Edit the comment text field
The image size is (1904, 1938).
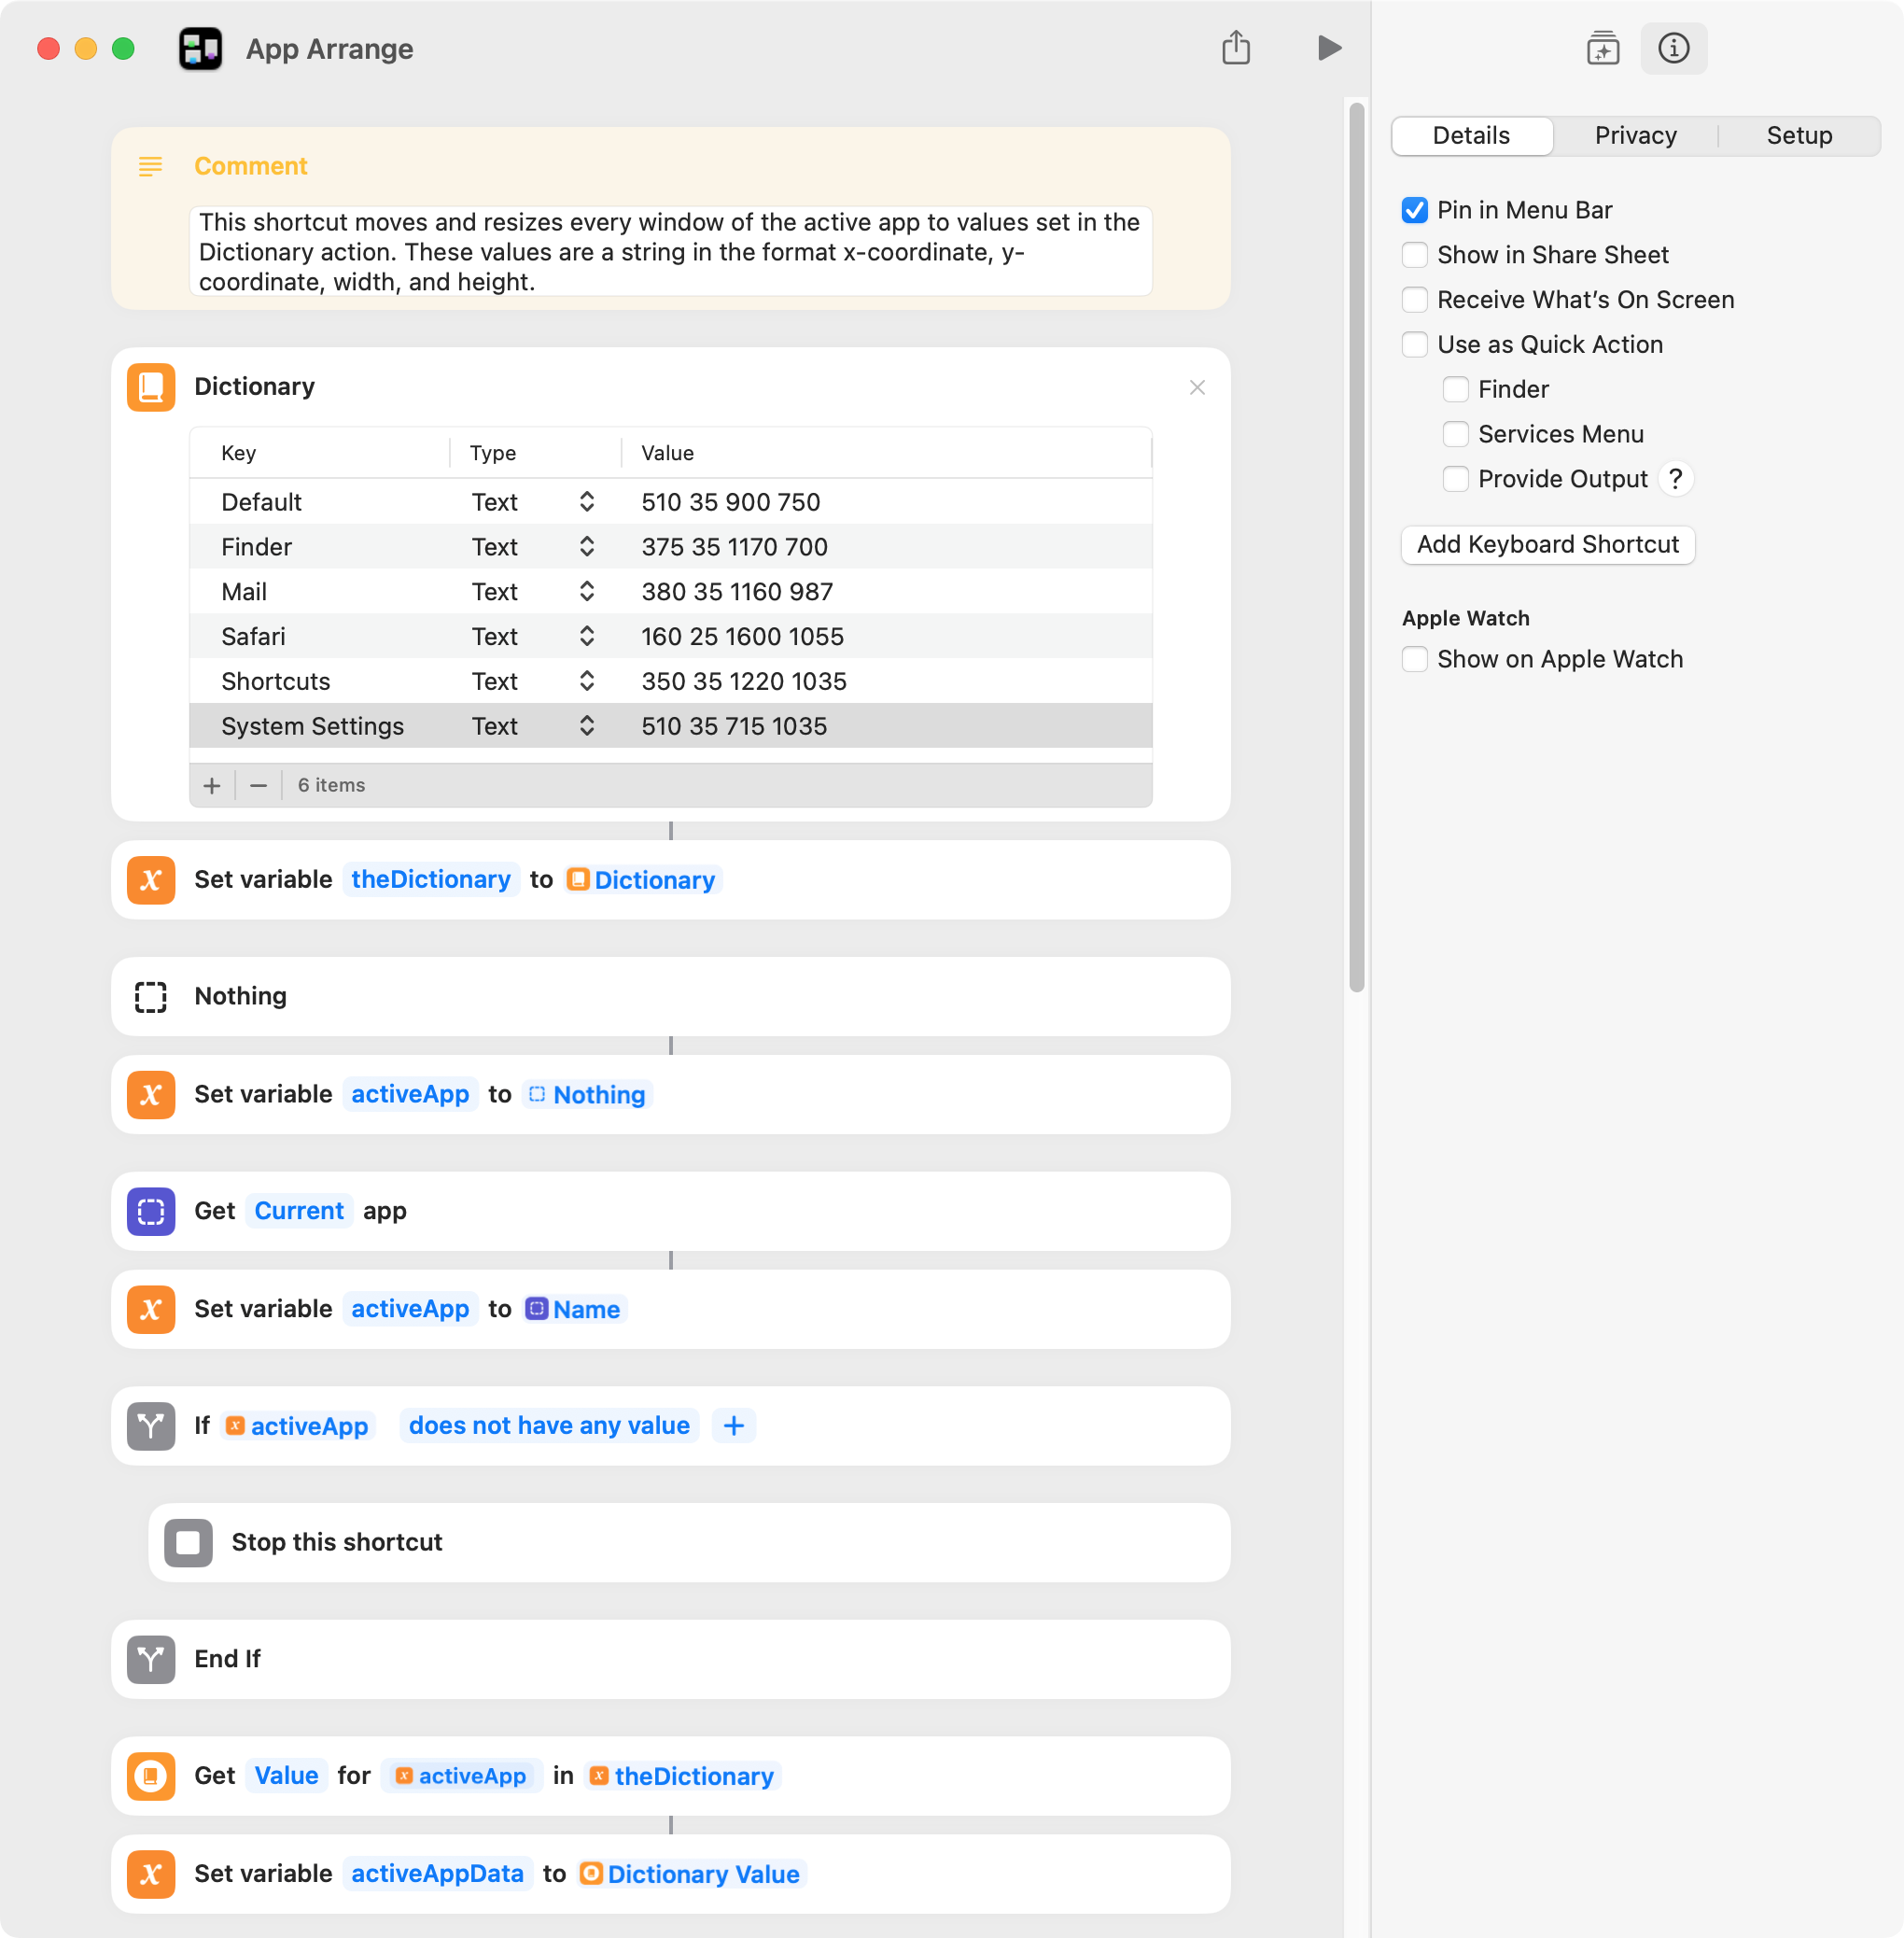tap(671, 252)
